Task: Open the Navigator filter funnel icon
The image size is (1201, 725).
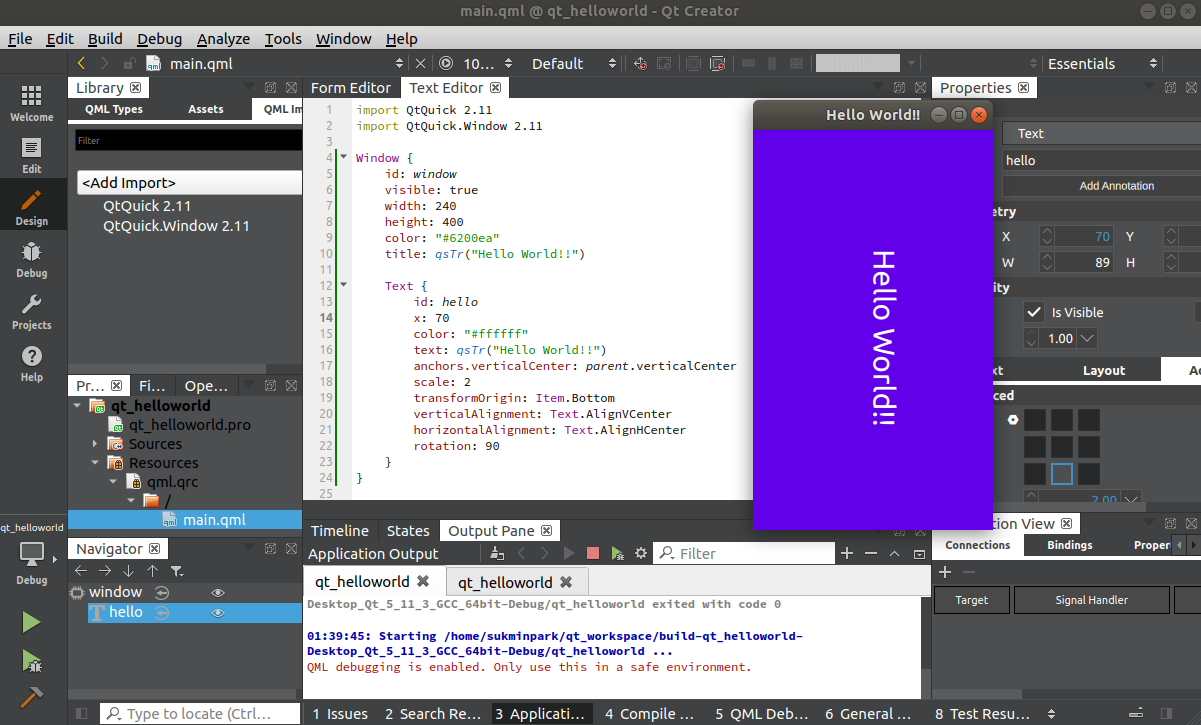Action: point(177,570)
